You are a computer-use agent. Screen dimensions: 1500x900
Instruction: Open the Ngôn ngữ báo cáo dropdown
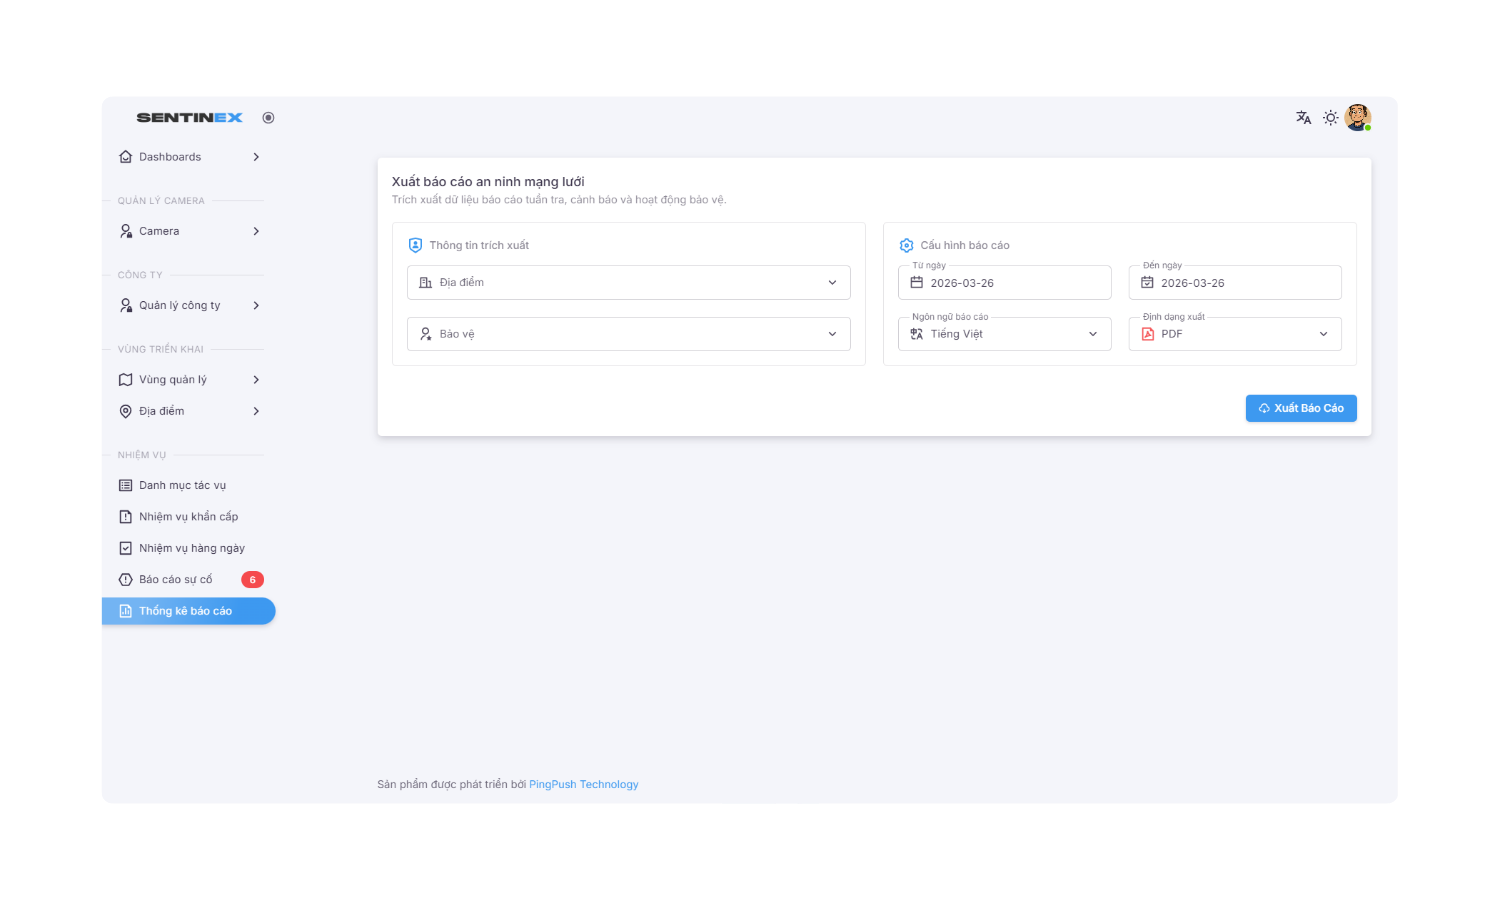point(1004,334)
